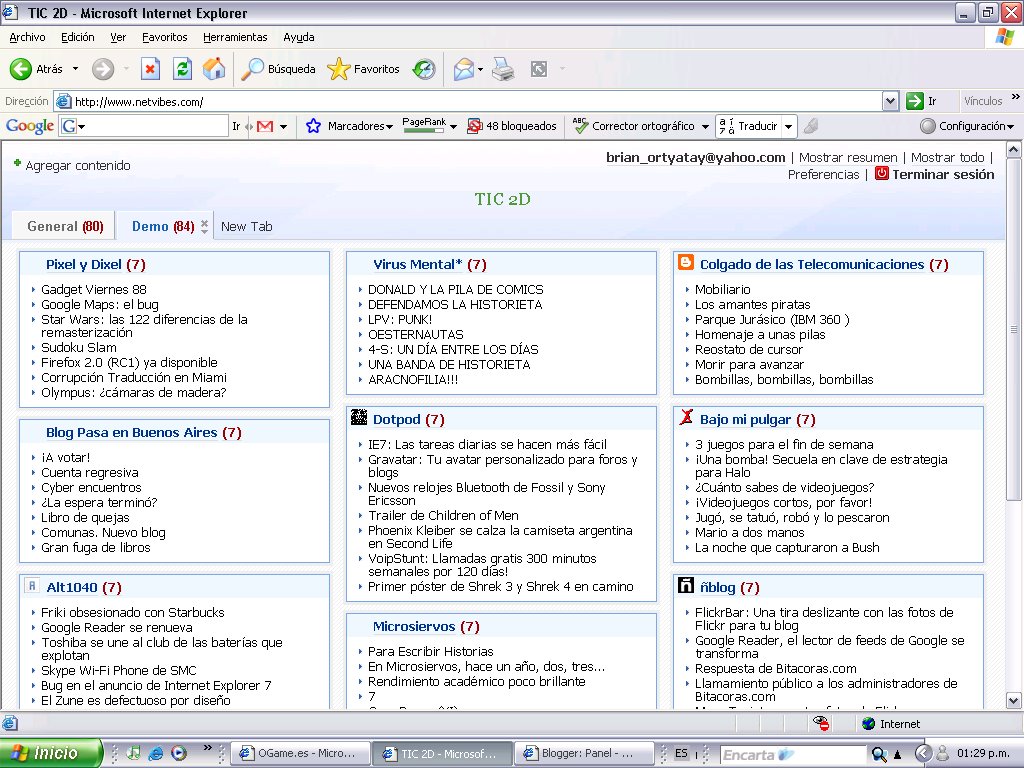Screen dimensions: 1024x768
Task: Switch to the Blogger: Panel taskbar window
Action: point(583,753)
